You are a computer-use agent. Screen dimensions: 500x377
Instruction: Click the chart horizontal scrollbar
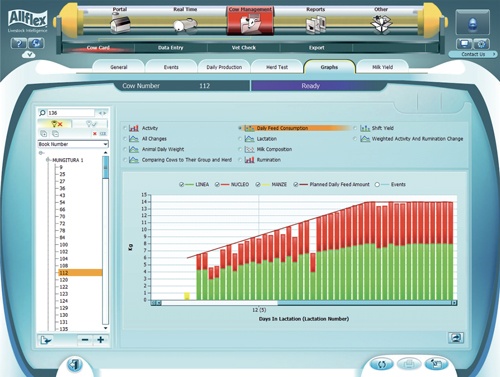coord(304,303)
